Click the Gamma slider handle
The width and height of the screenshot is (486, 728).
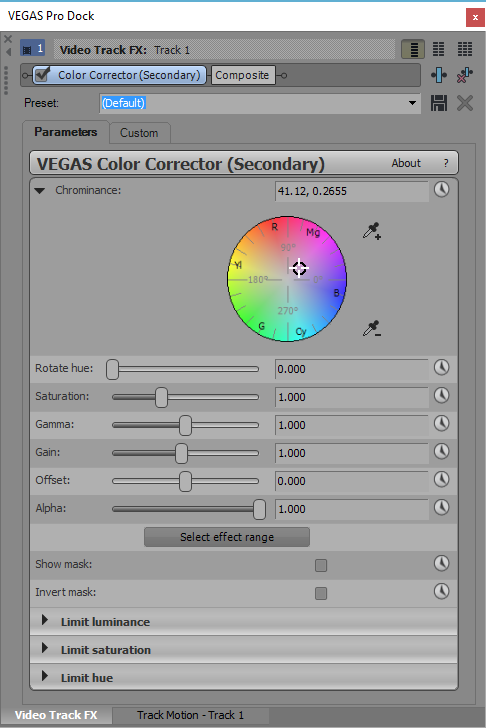click(x=185, y=425)
